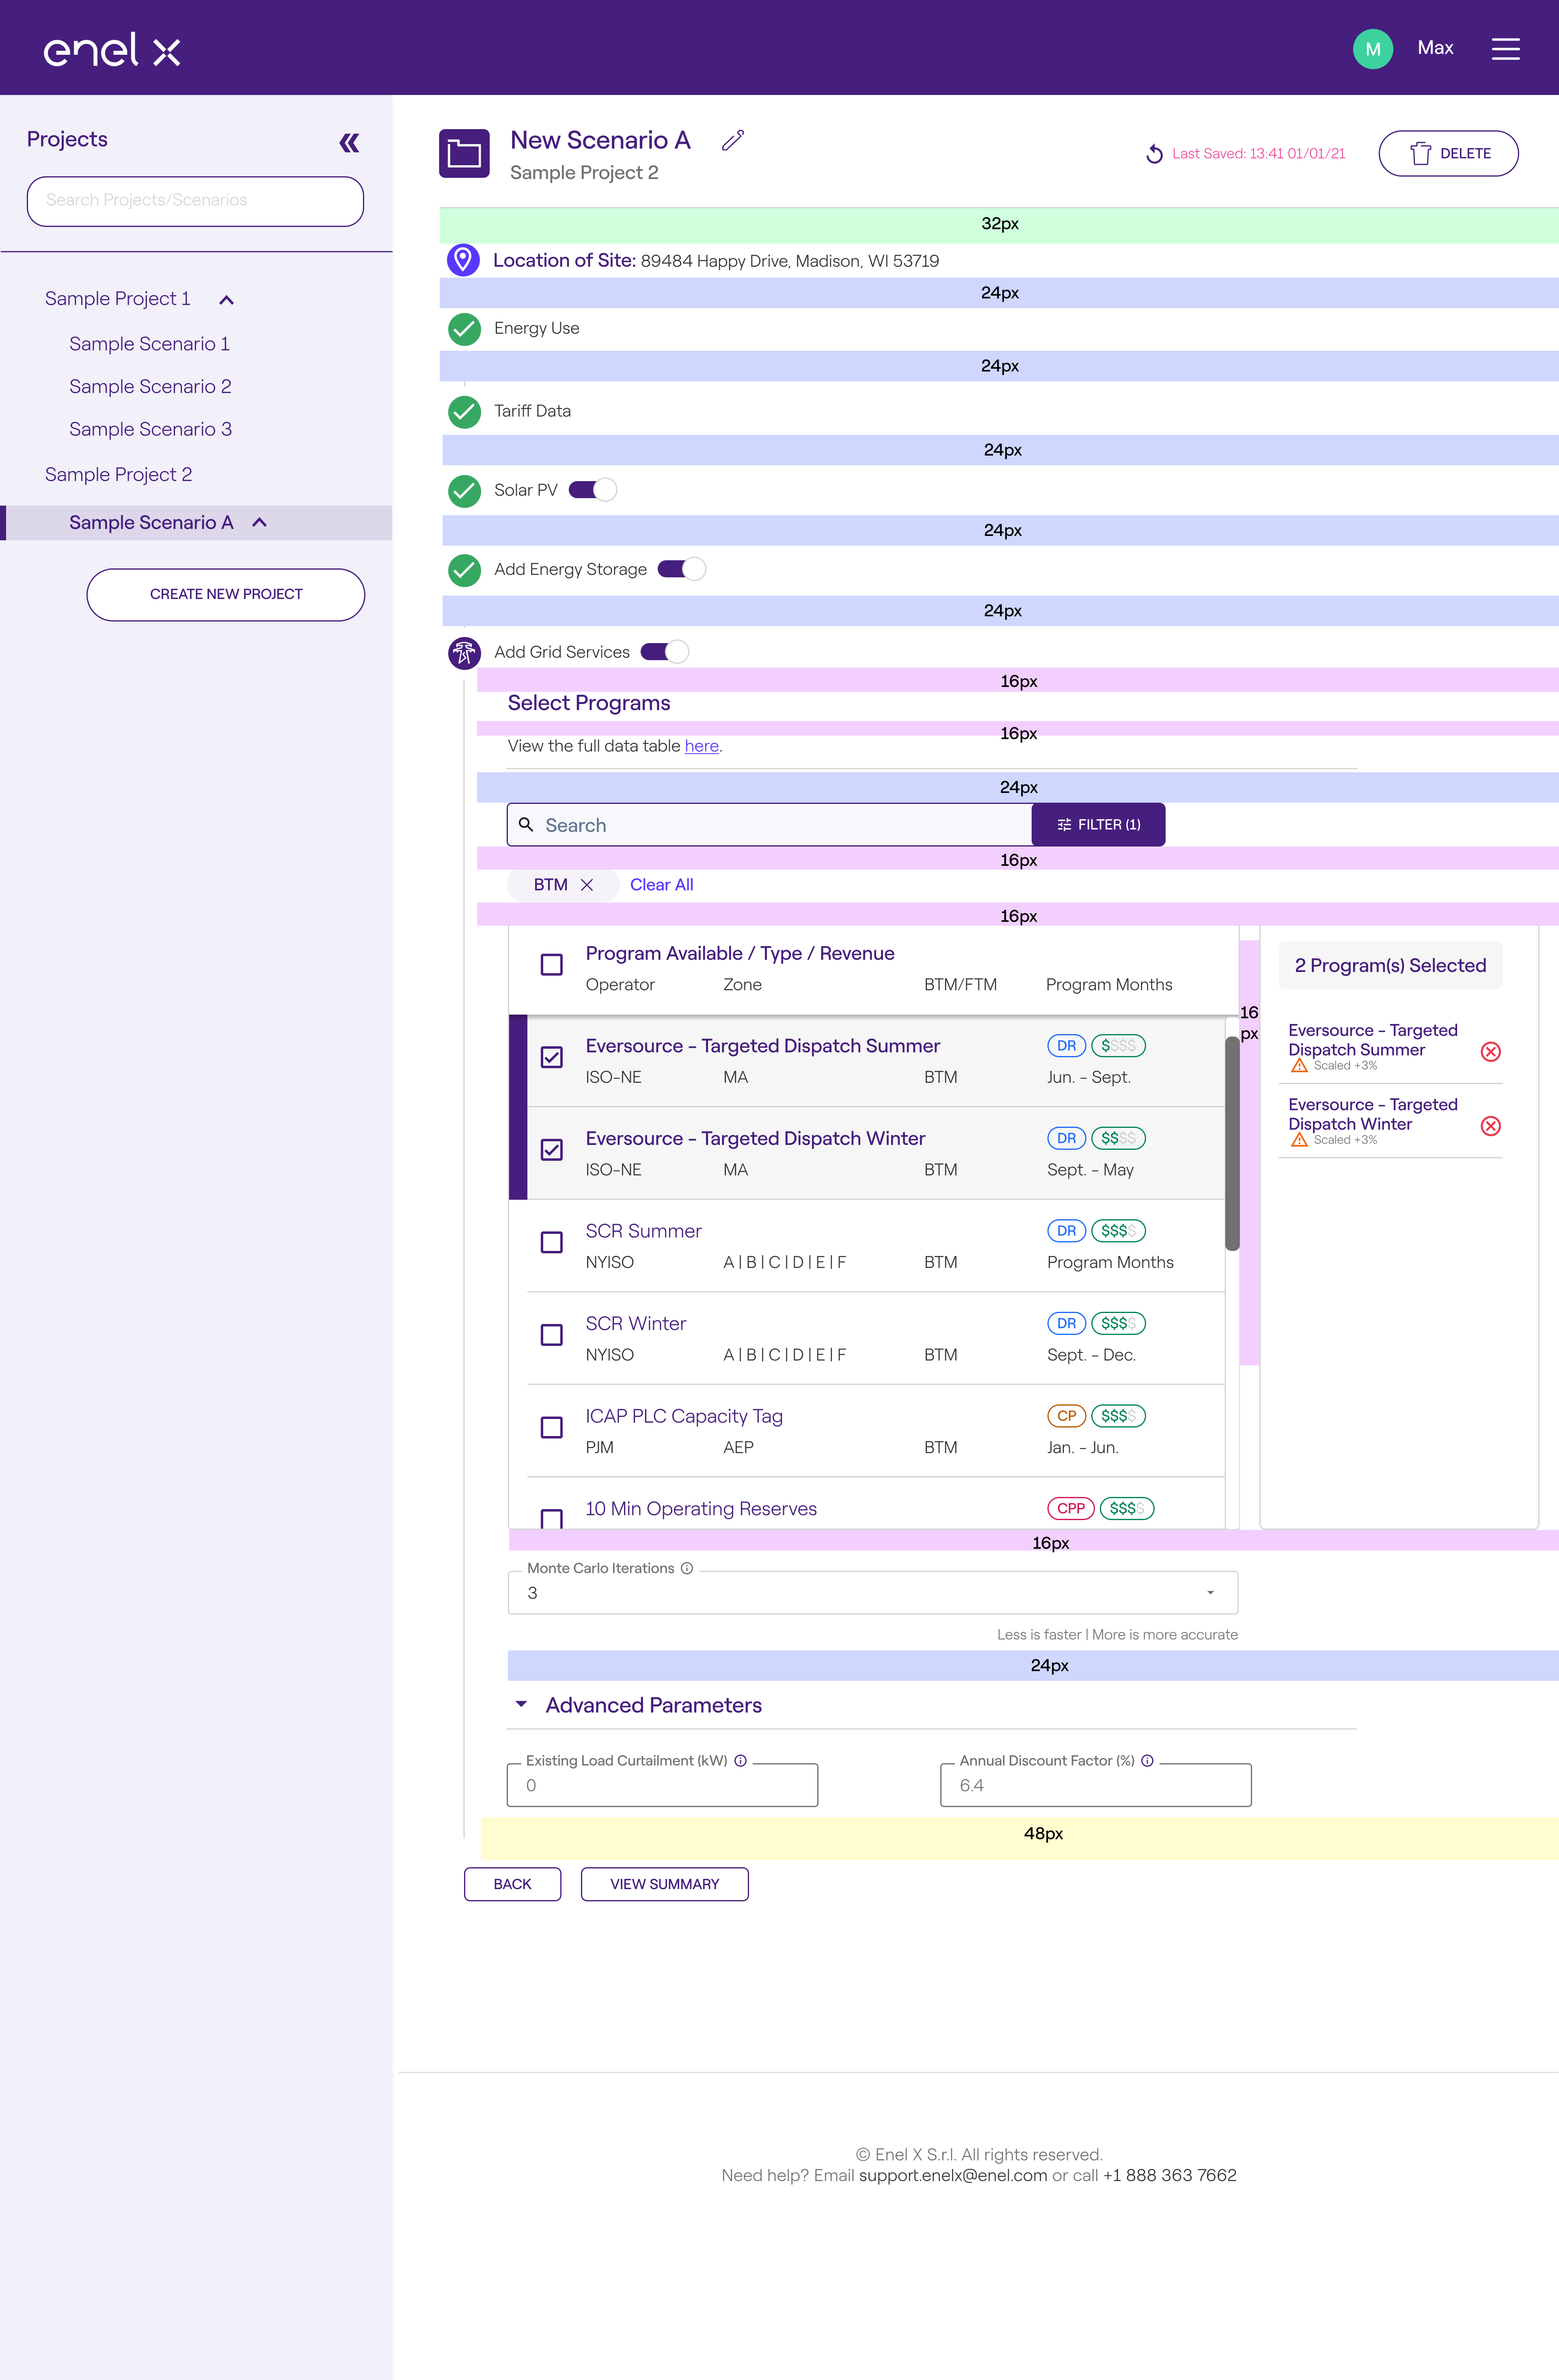Click the Grid Services tower icon
The height and width of the screenshot is (2380, 1559).
pyautogui.click(x=464, y=653)
